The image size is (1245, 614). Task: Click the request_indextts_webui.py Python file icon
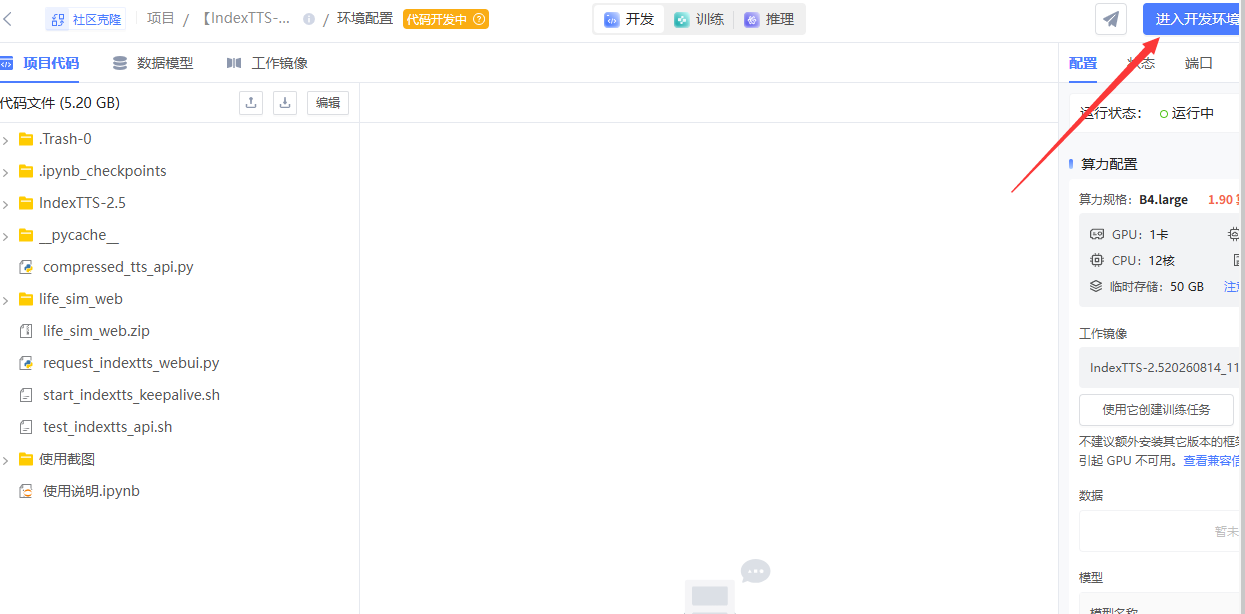[x=26, y=363]
